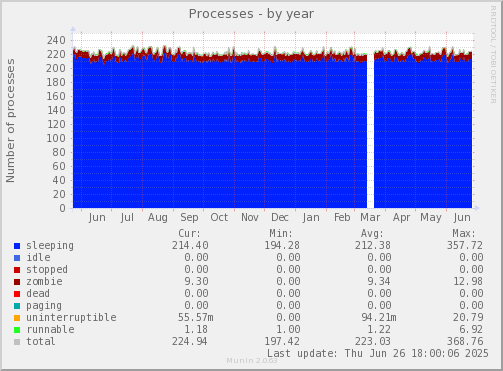Click total average value 223.03
This screenshot has width=503, height=371.
[373, 341]
